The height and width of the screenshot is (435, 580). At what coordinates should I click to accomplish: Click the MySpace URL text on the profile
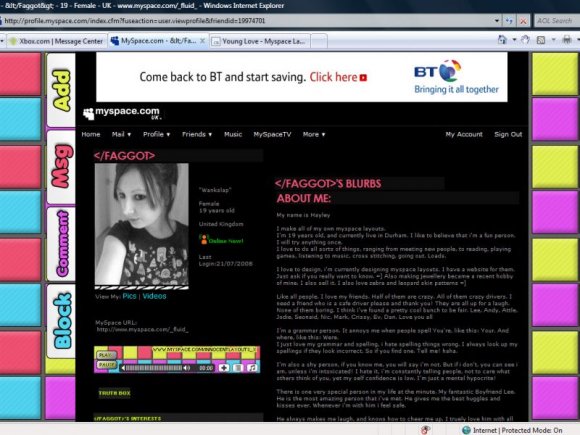(142, 329)
